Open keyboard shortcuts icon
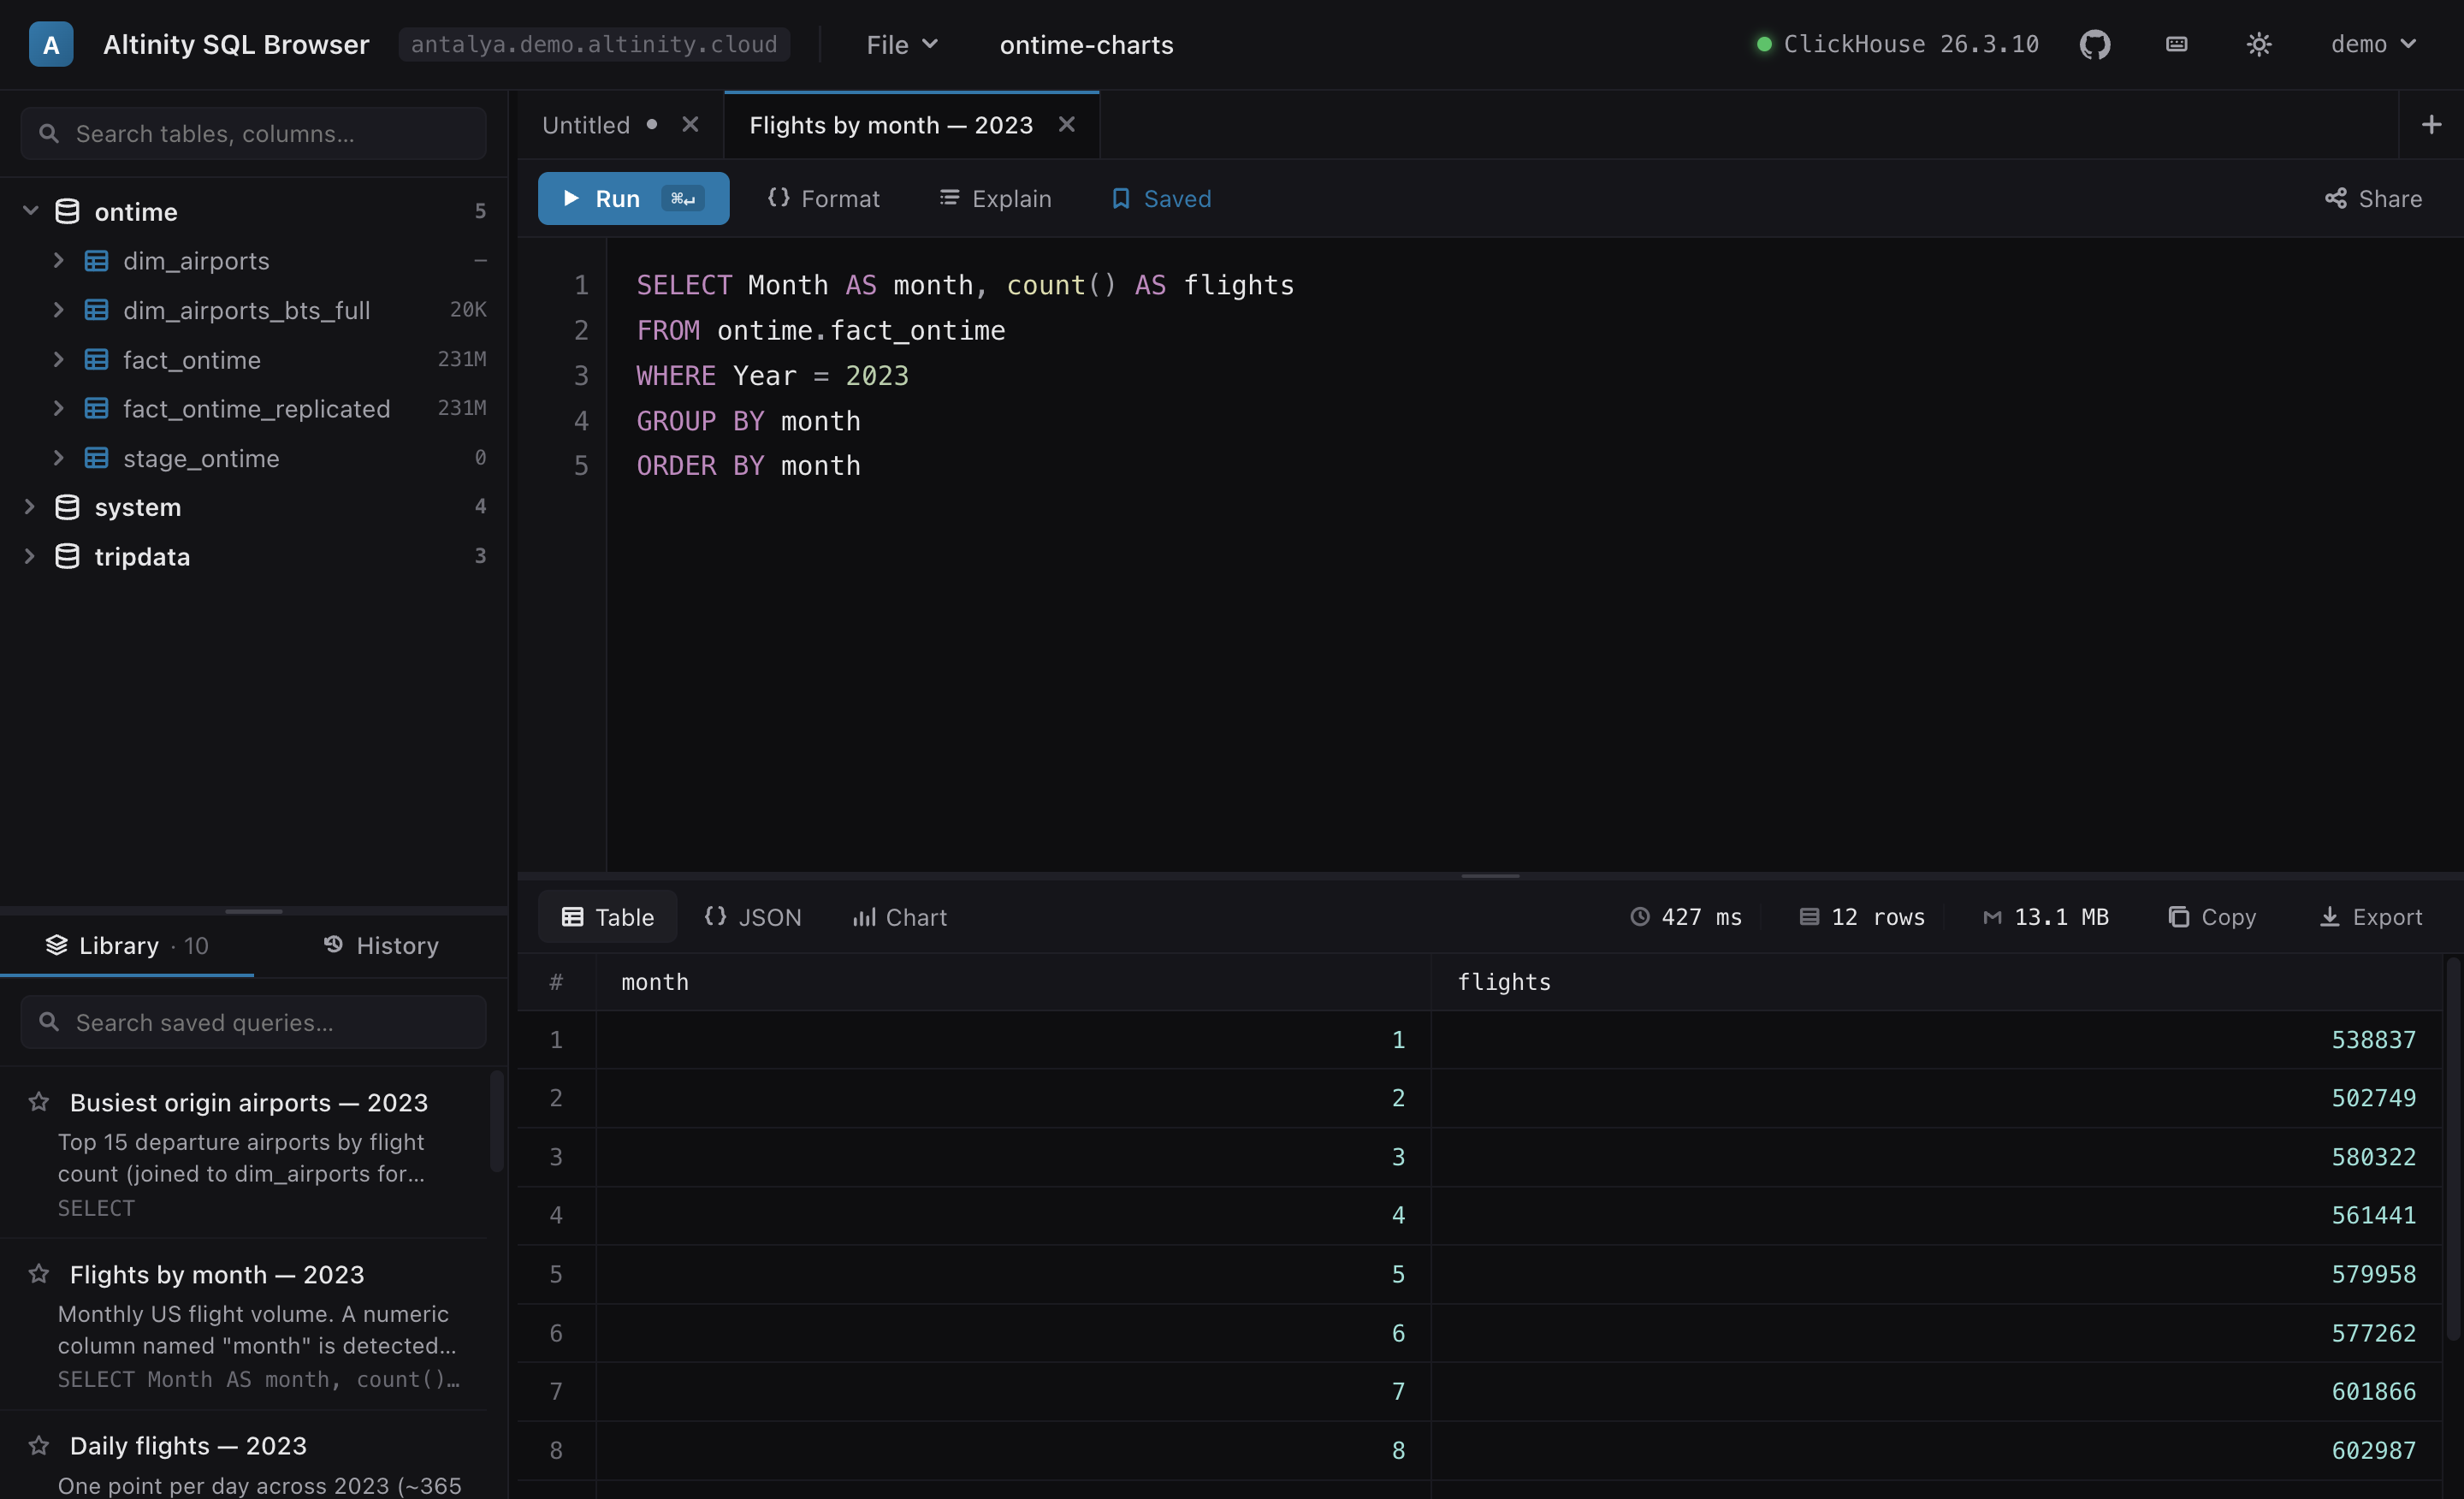 click(2176, 44)
